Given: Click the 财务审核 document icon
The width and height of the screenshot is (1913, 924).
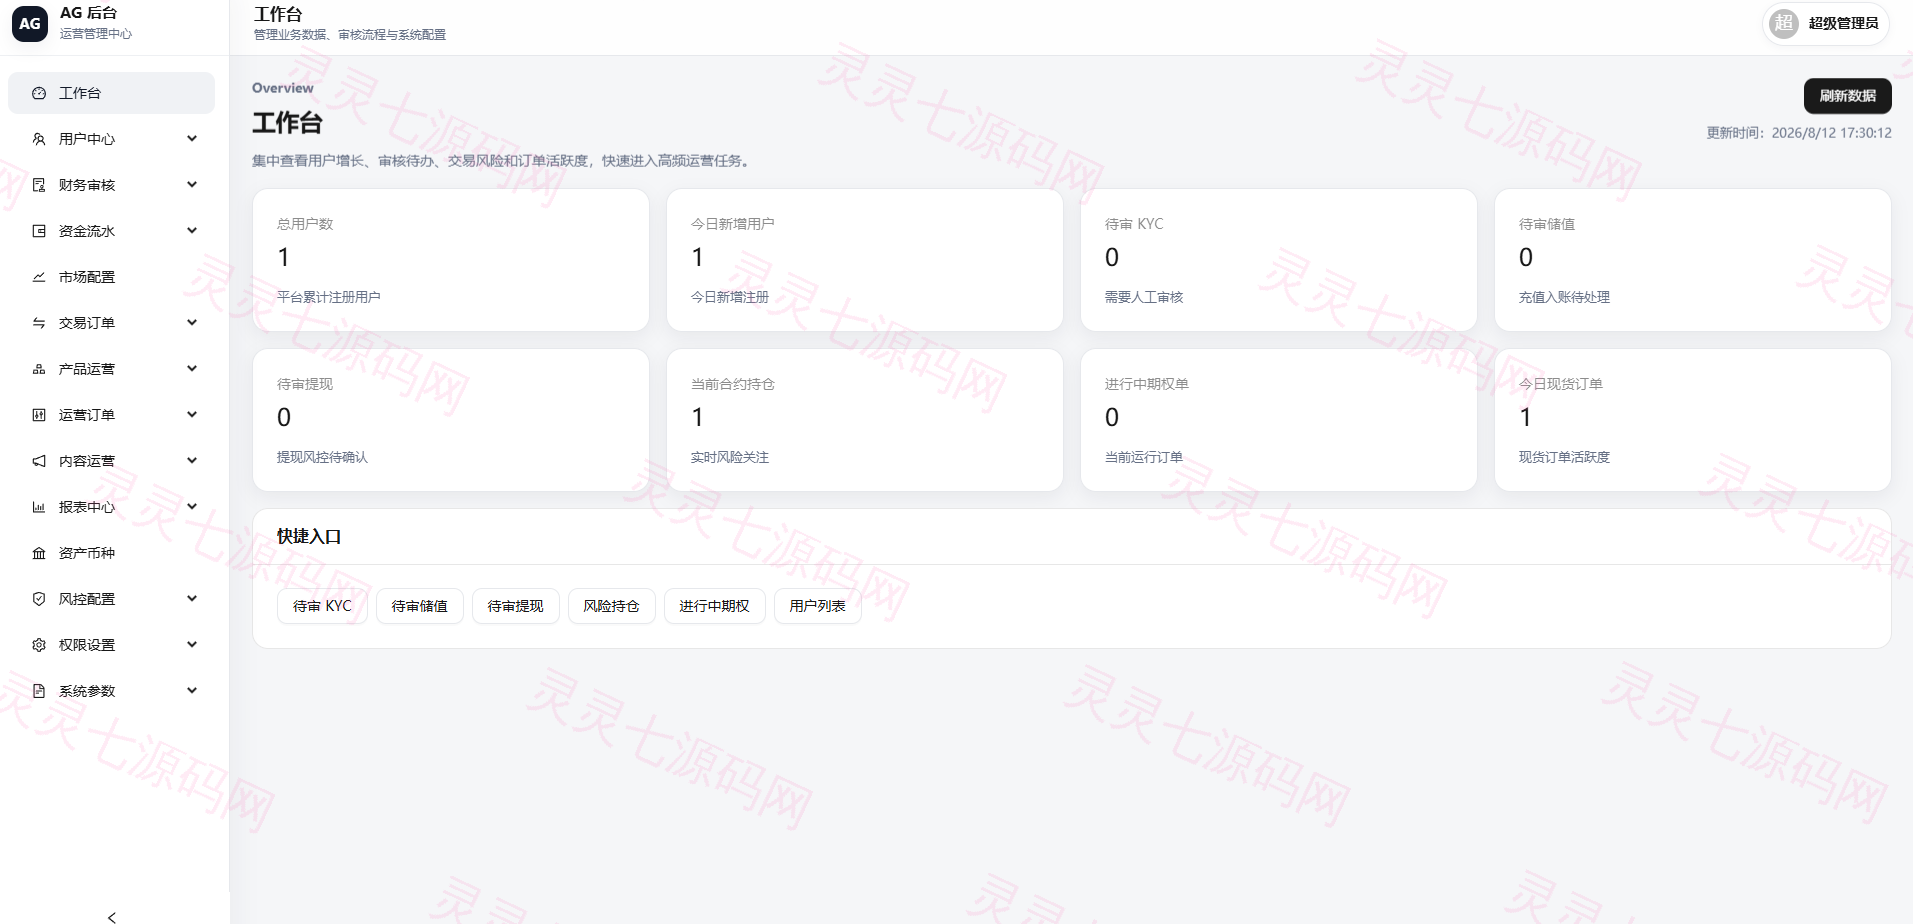Looking at the screenshot, I should tap(39, 185).
